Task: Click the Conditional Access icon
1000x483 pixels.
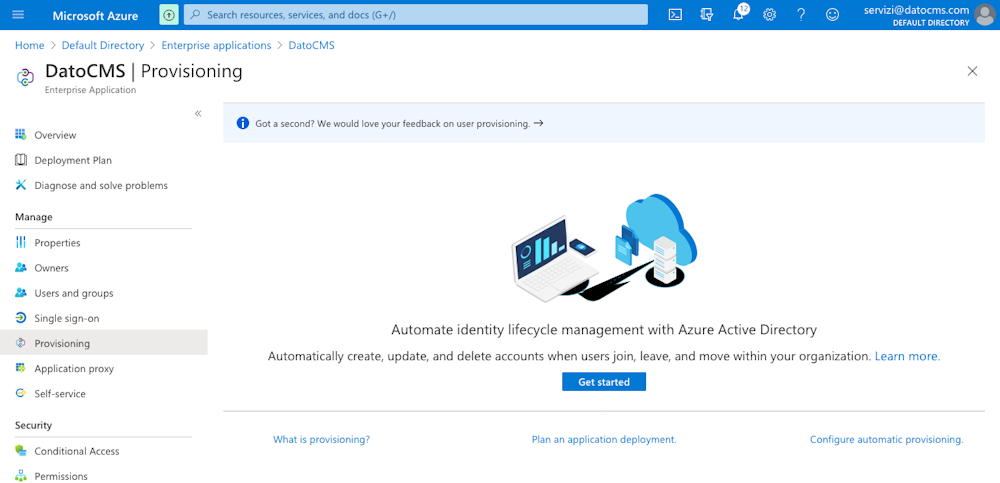Action: [x=21, y=450]
